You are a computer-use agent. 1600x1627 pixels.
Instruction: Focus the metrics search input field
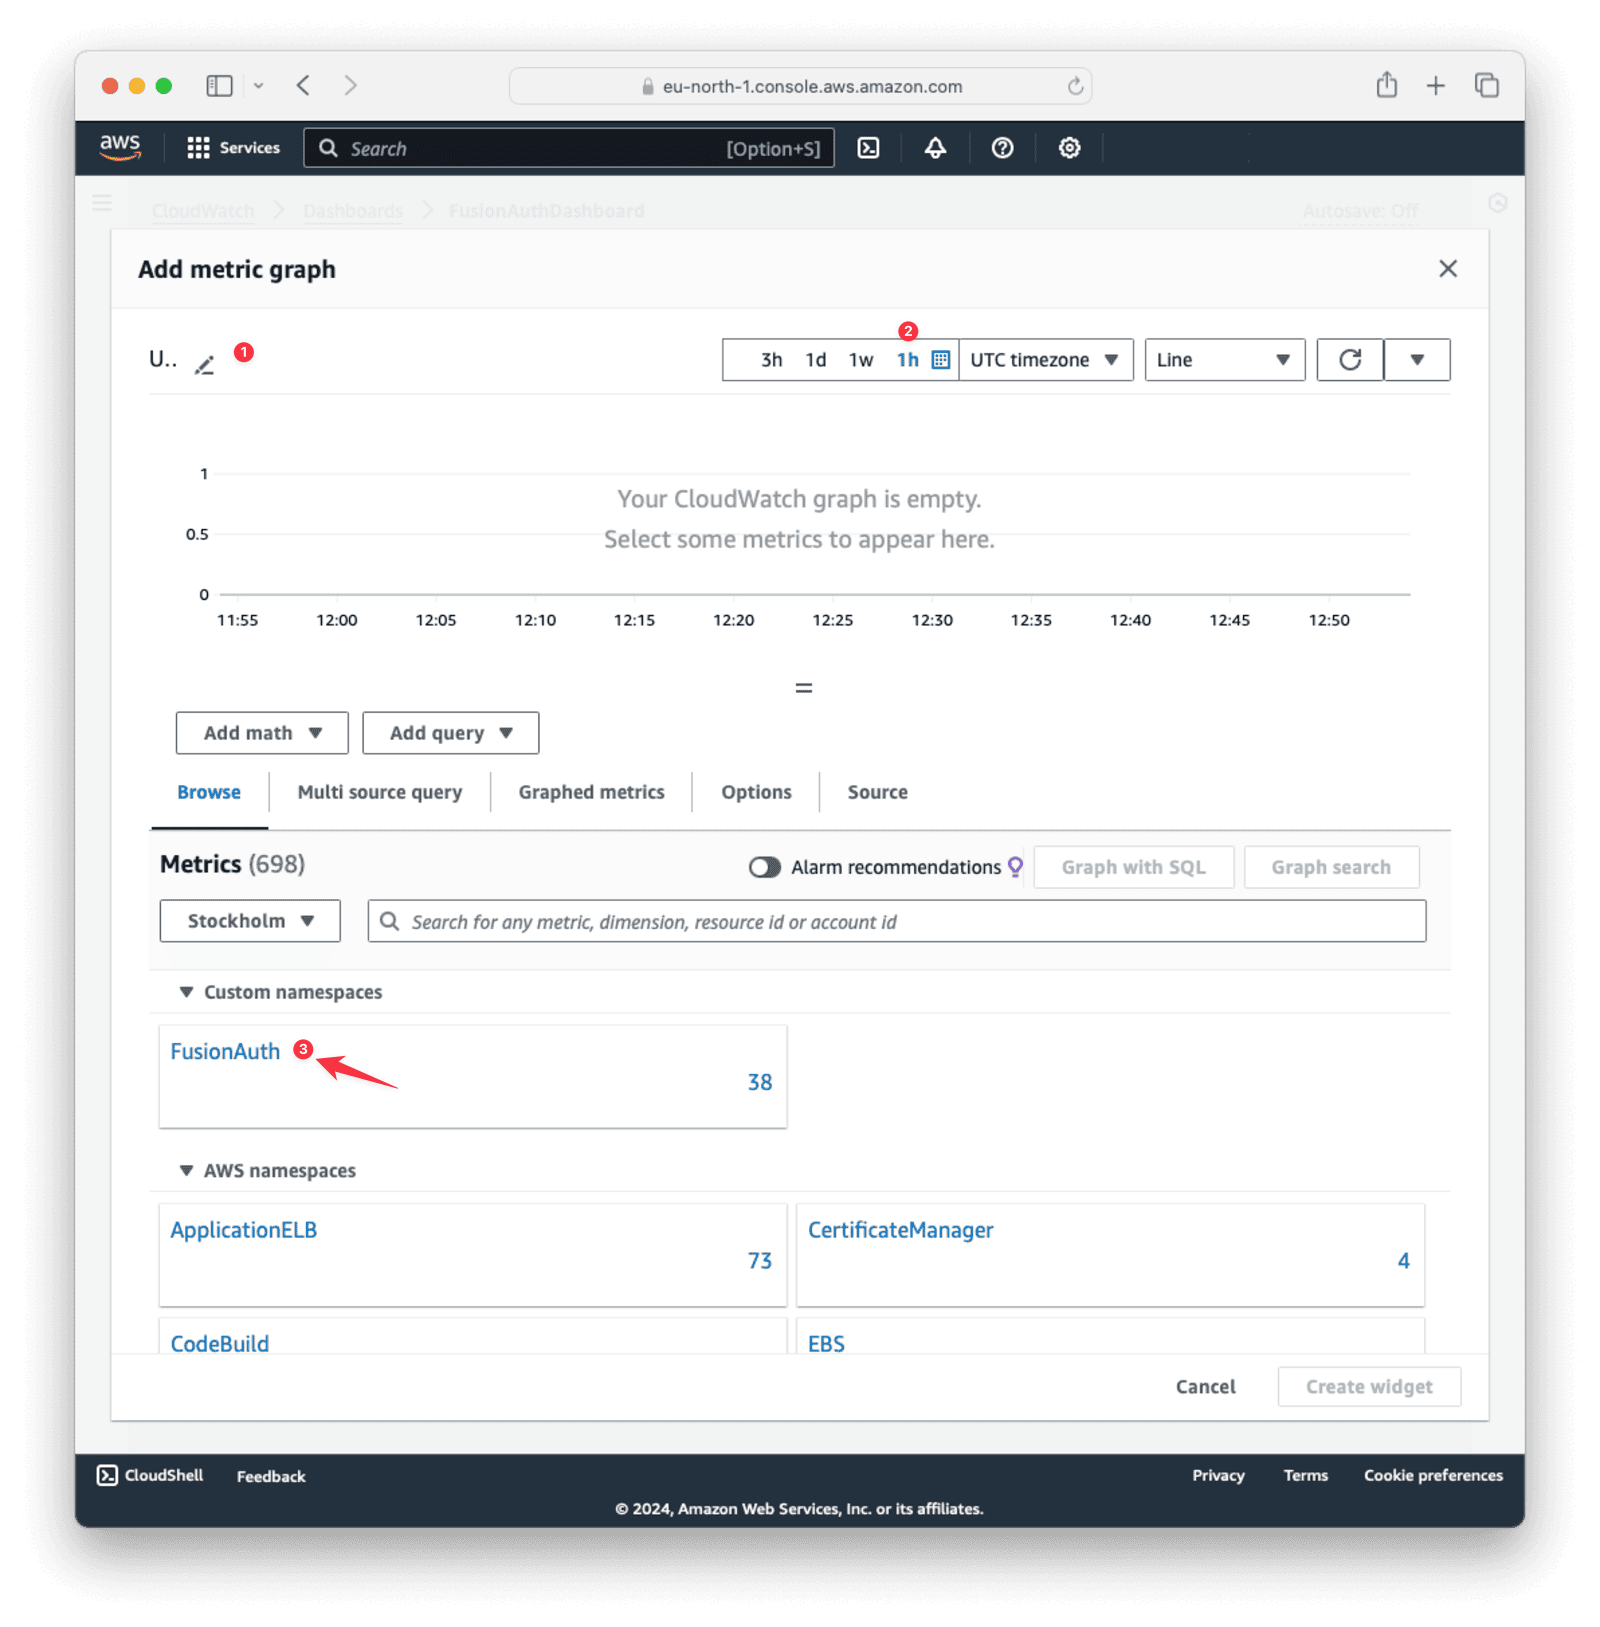pos(897,921)
